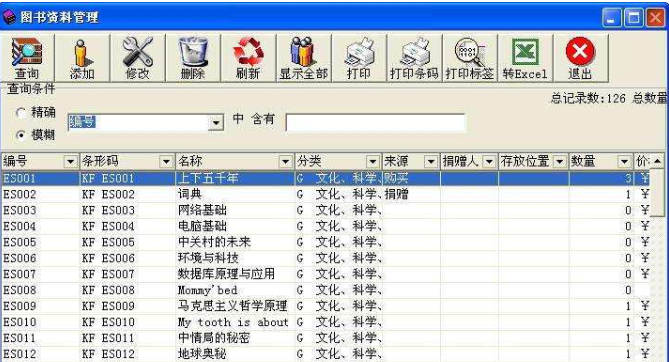
Task: Select row ES001 上下五千年
Action: coord(326,178)
